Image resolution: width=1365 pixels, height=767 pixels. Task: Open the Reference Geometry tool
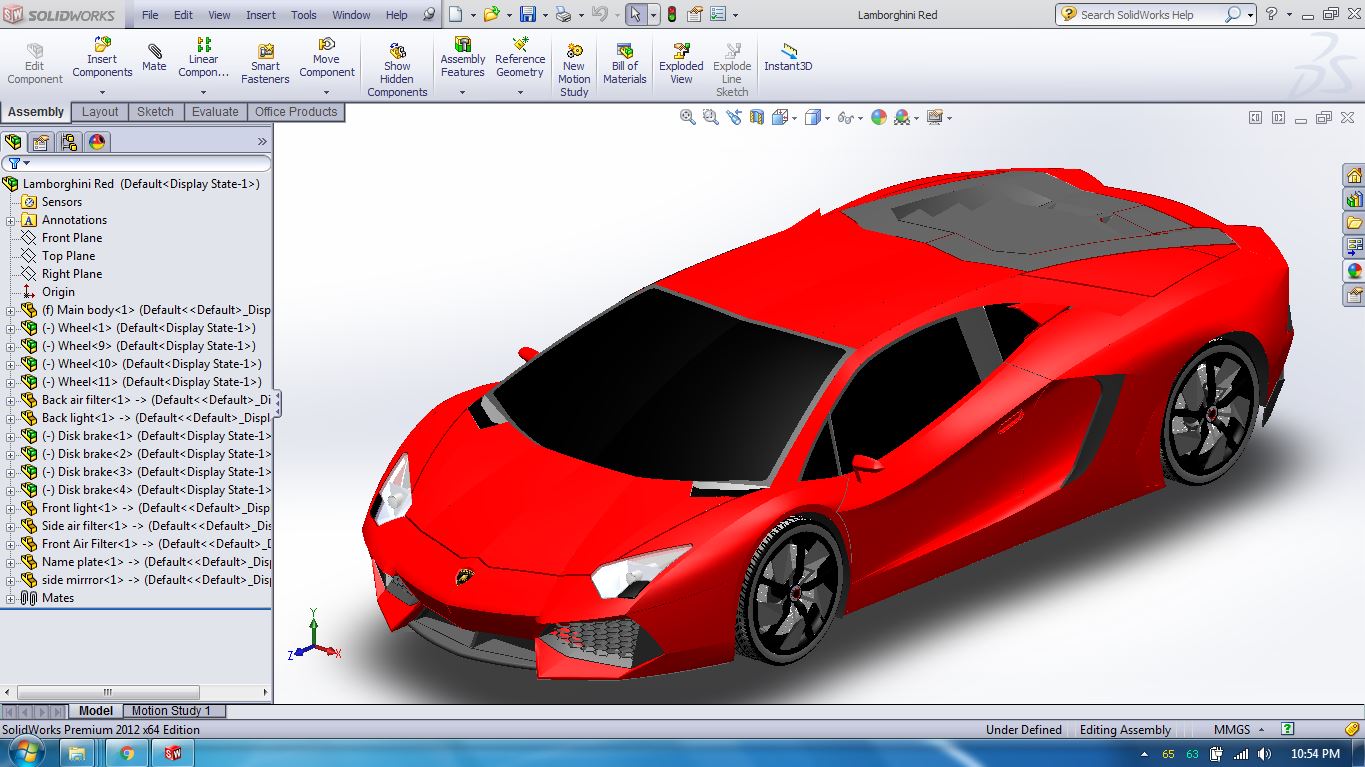[520, 58]
